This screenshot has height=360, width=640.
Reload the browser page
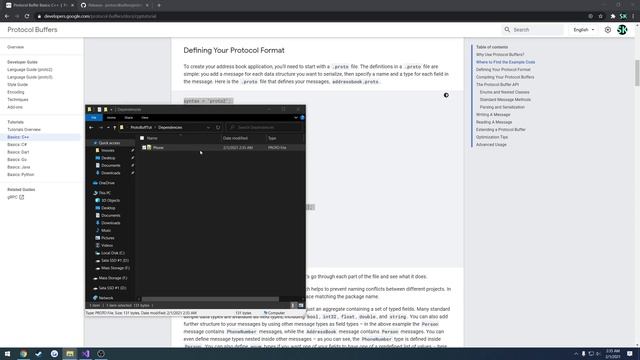click(x=27, y=16)
